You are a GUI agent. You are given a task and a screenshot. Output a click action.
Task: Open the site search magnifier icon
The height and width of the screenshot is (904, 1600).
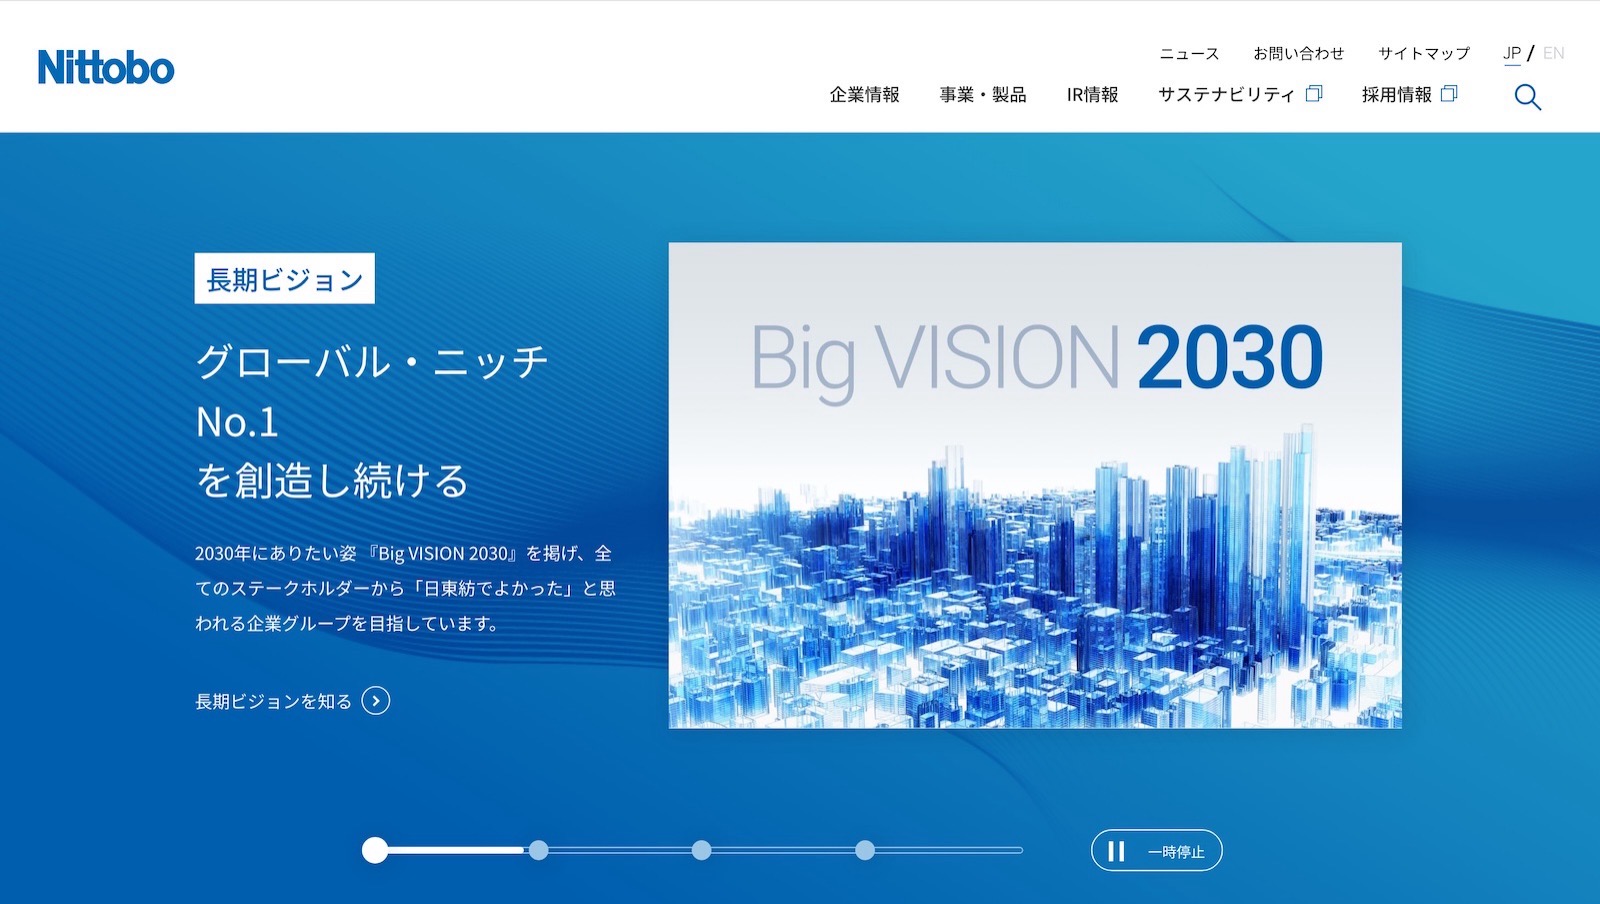(x=1527, y=97)
